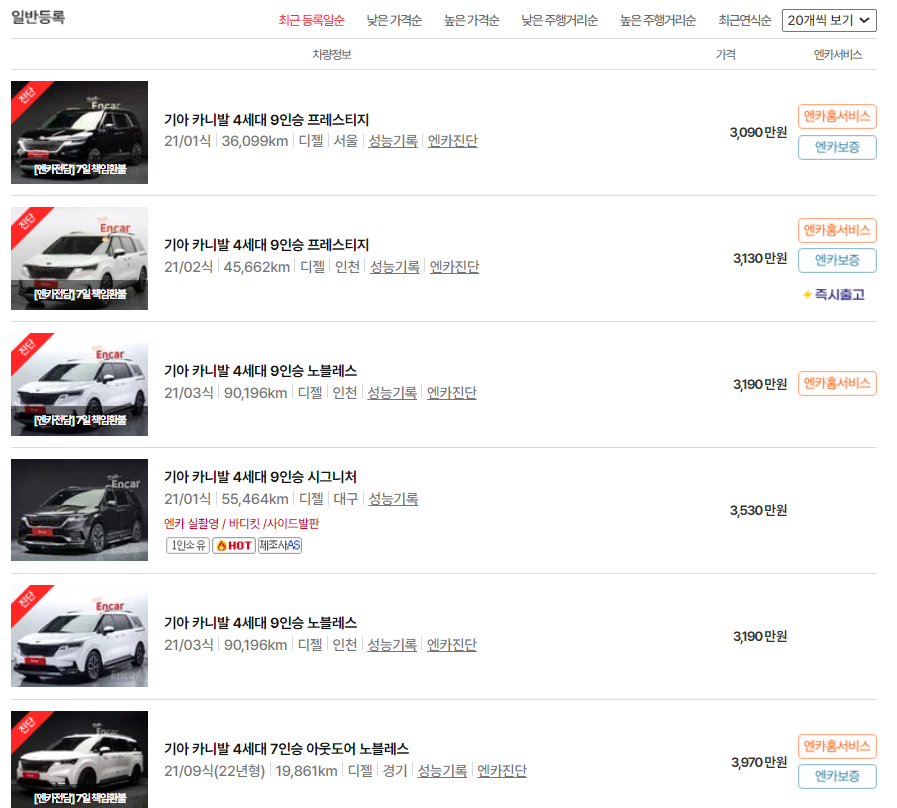Screen dimensions: 897x808
Task: Sort by 최근 등록일순
Action: (x=311, y=21)
